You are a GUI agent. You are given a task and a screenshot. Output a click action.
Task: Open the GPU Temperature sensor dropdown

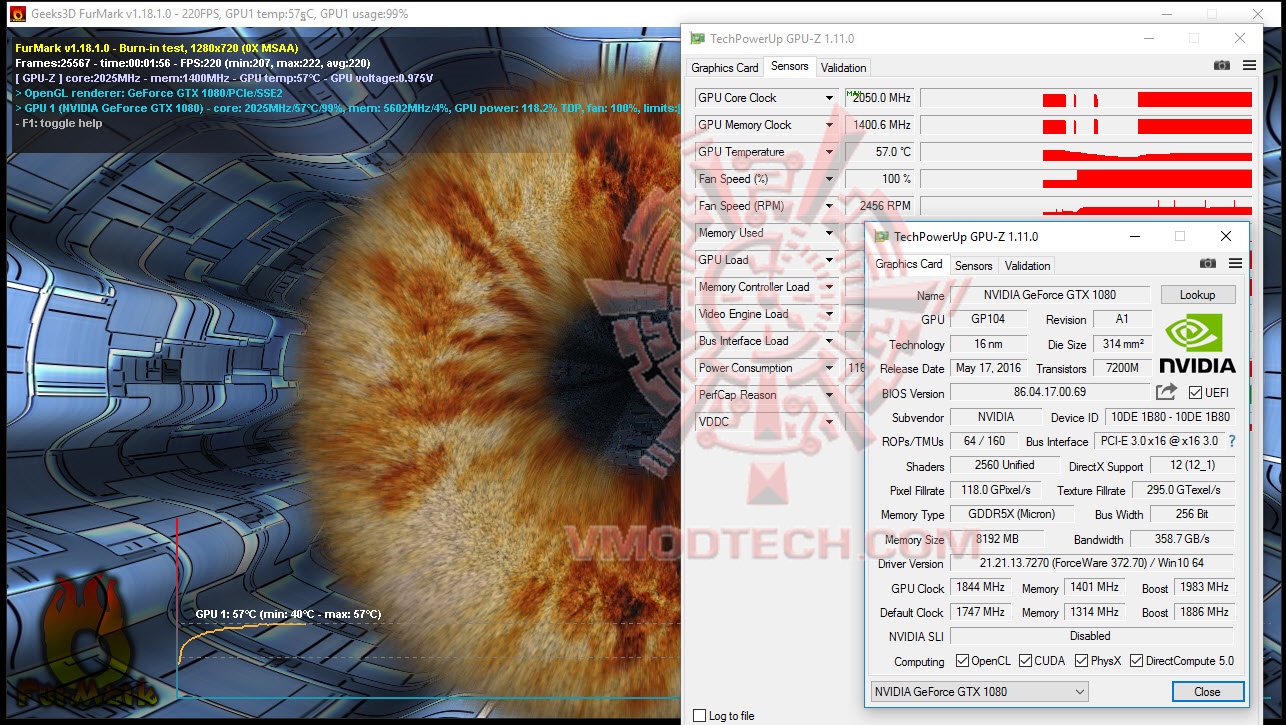[x=829, y=152]
